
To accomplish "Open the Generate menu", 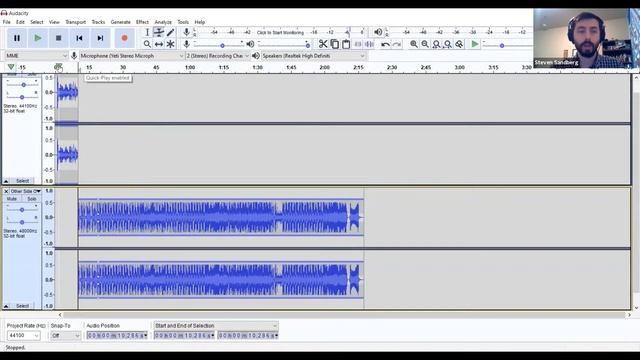I will (120, 22).
